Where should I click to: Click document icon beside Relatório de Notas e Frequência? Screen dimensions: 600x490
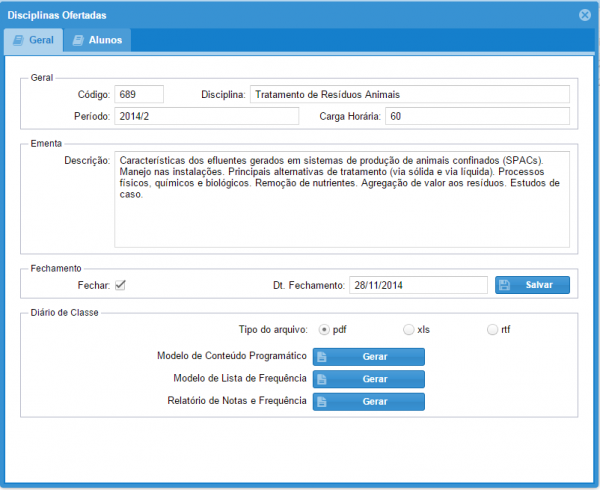coord(322,401)
